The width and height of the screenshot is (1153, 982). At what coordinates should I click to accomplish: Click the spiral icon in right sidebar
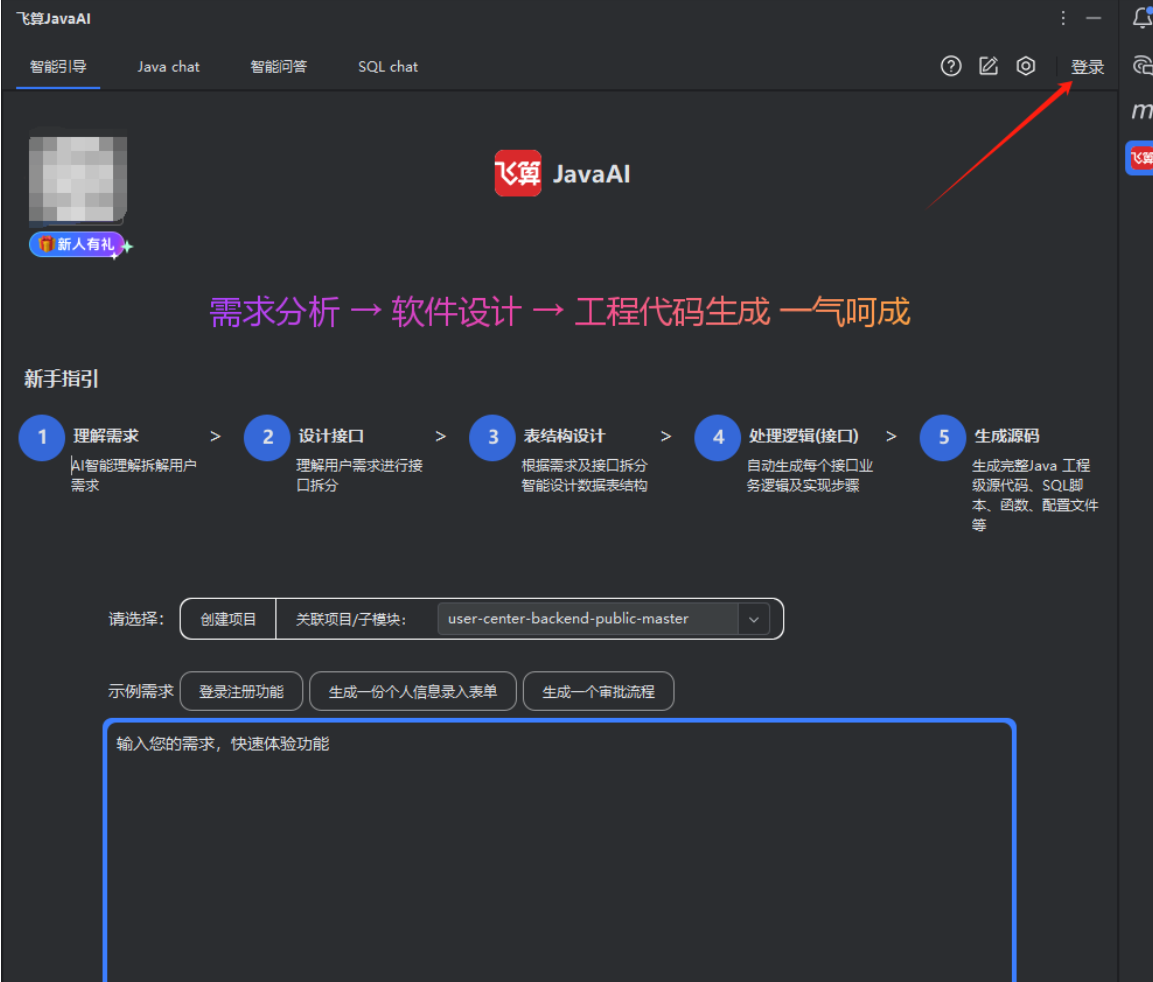(x=1142, y=66)
